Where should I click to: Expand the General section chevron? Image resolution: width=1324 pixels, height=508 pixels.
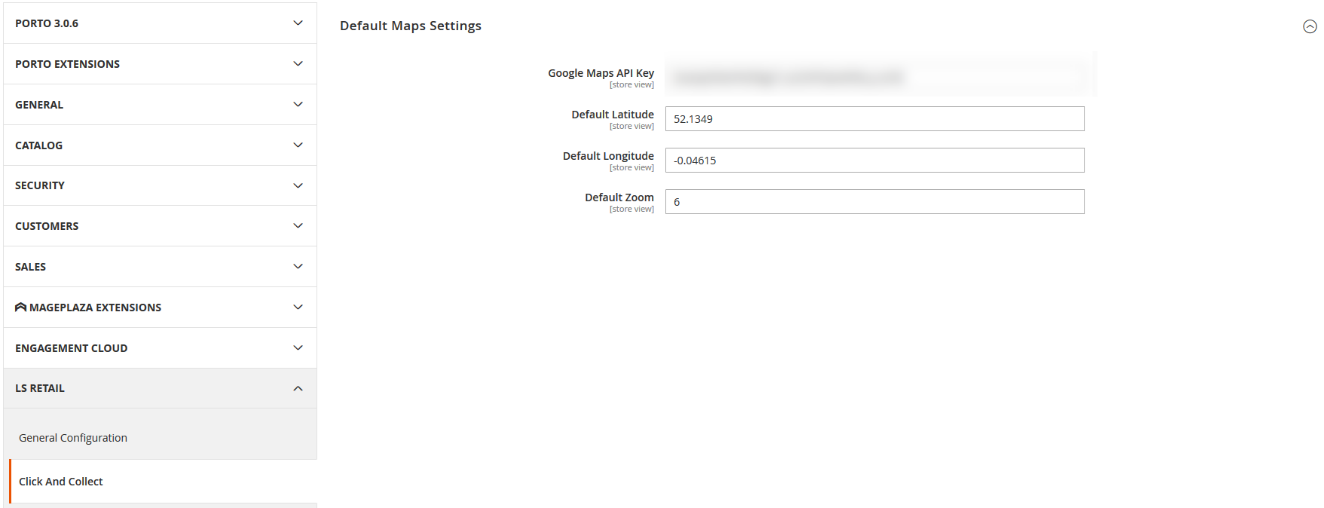tap(297, 104)
